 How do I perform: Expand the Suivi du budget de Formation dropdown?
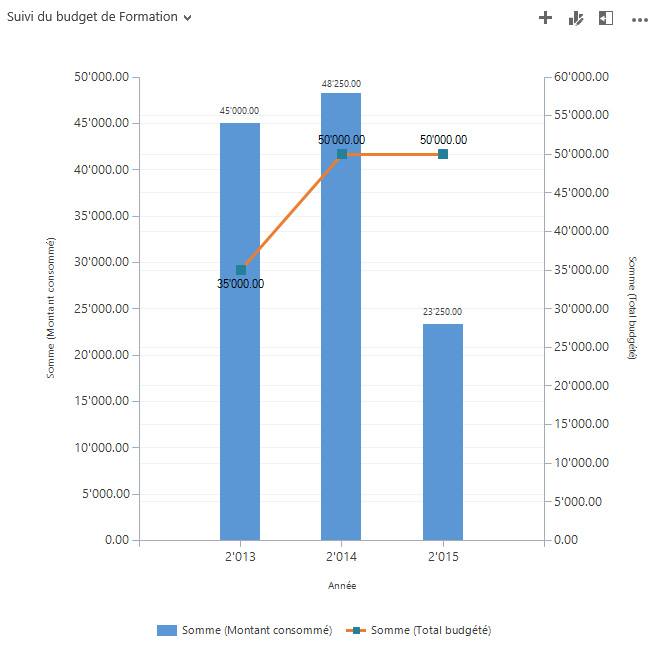click(187, 18)
